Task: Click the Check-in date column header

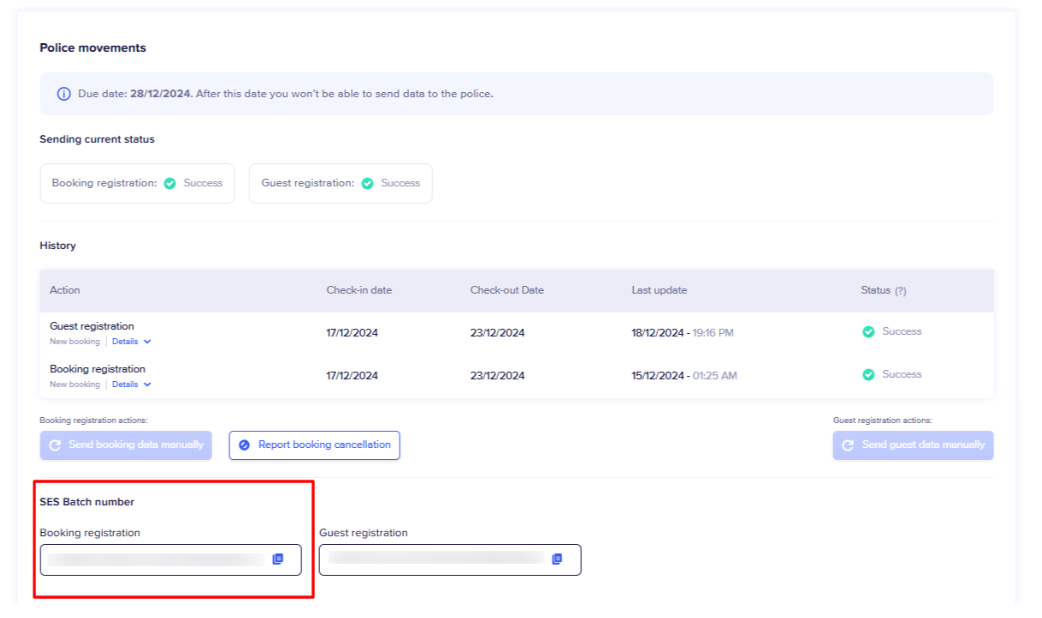Action: tap(359, 290)
